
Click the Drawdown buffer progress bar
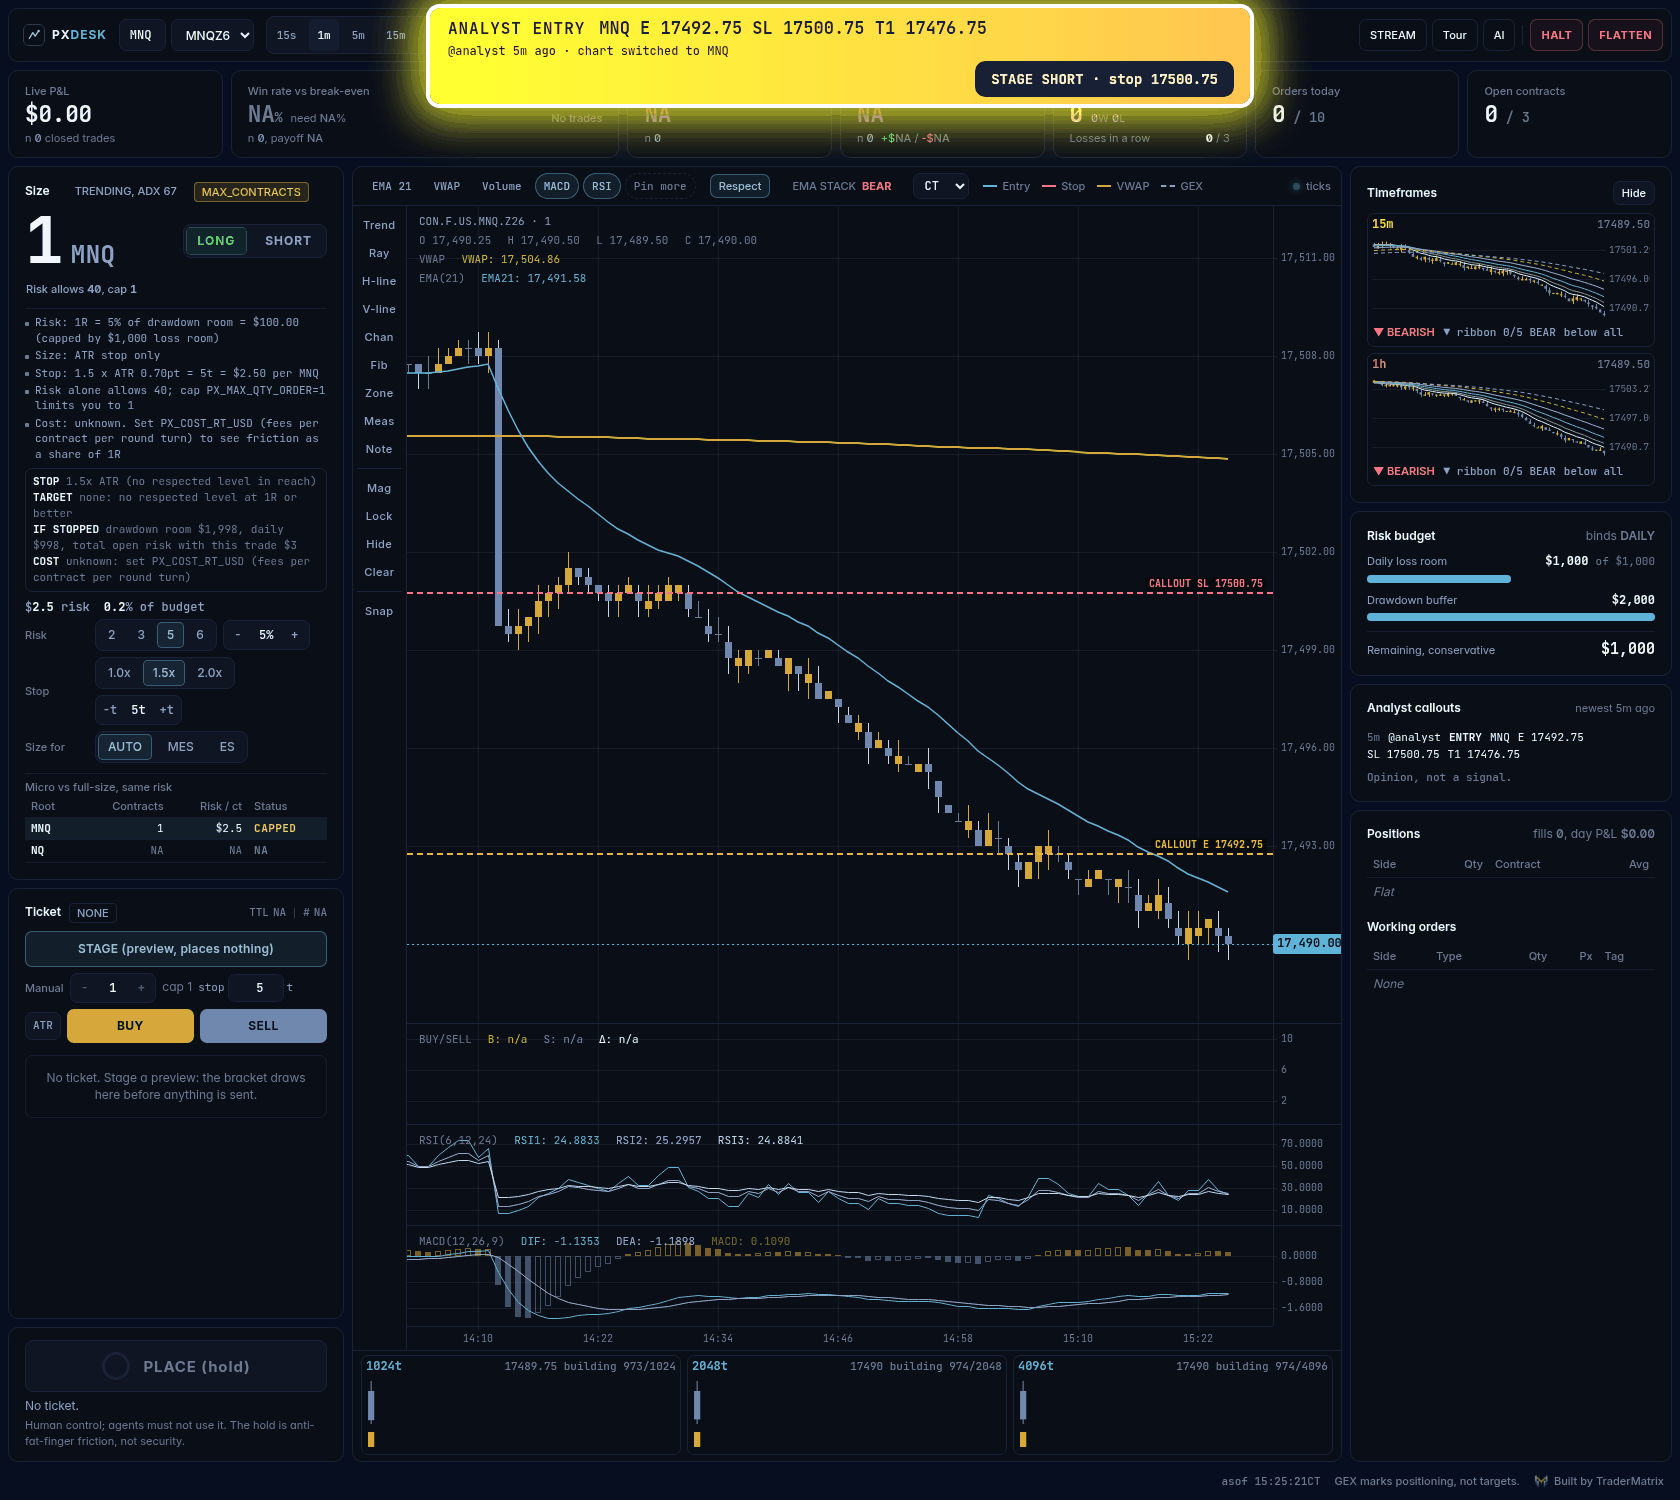click(1511, 617)
